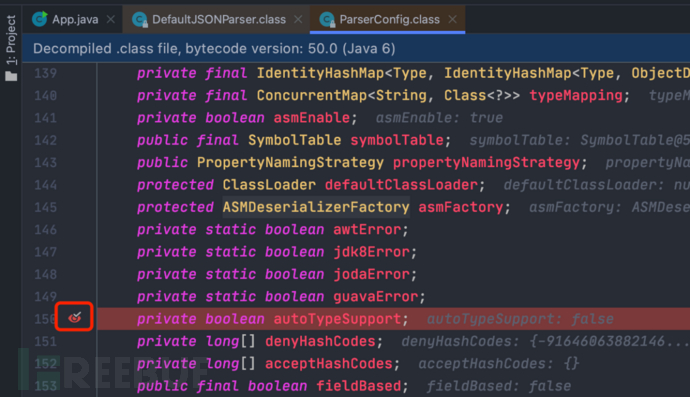Viewport: 690px width, 397px height.
Task: Open the Project tool window
Action: click(11, 48)
